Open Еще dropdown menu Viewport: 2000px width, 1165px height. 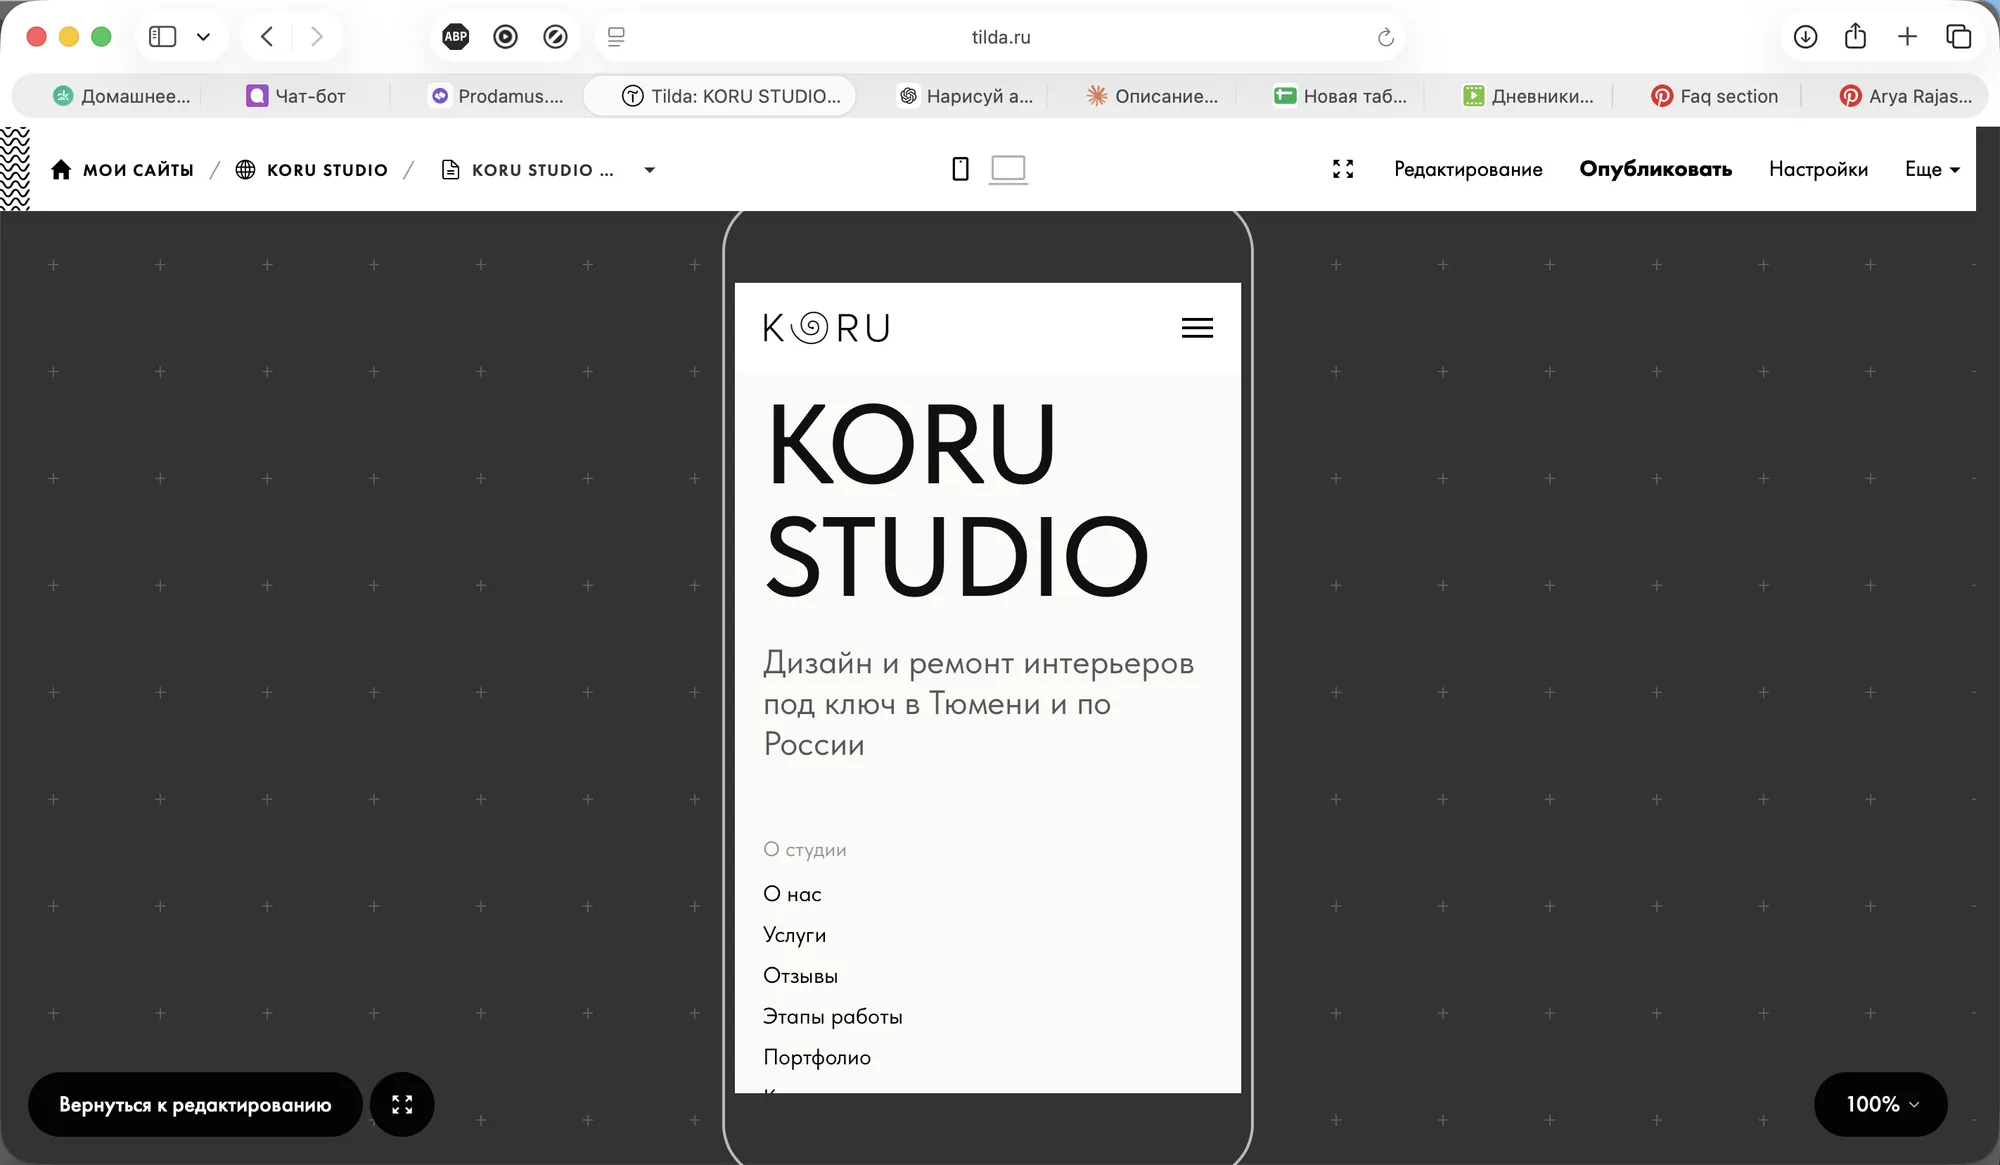1932,169
